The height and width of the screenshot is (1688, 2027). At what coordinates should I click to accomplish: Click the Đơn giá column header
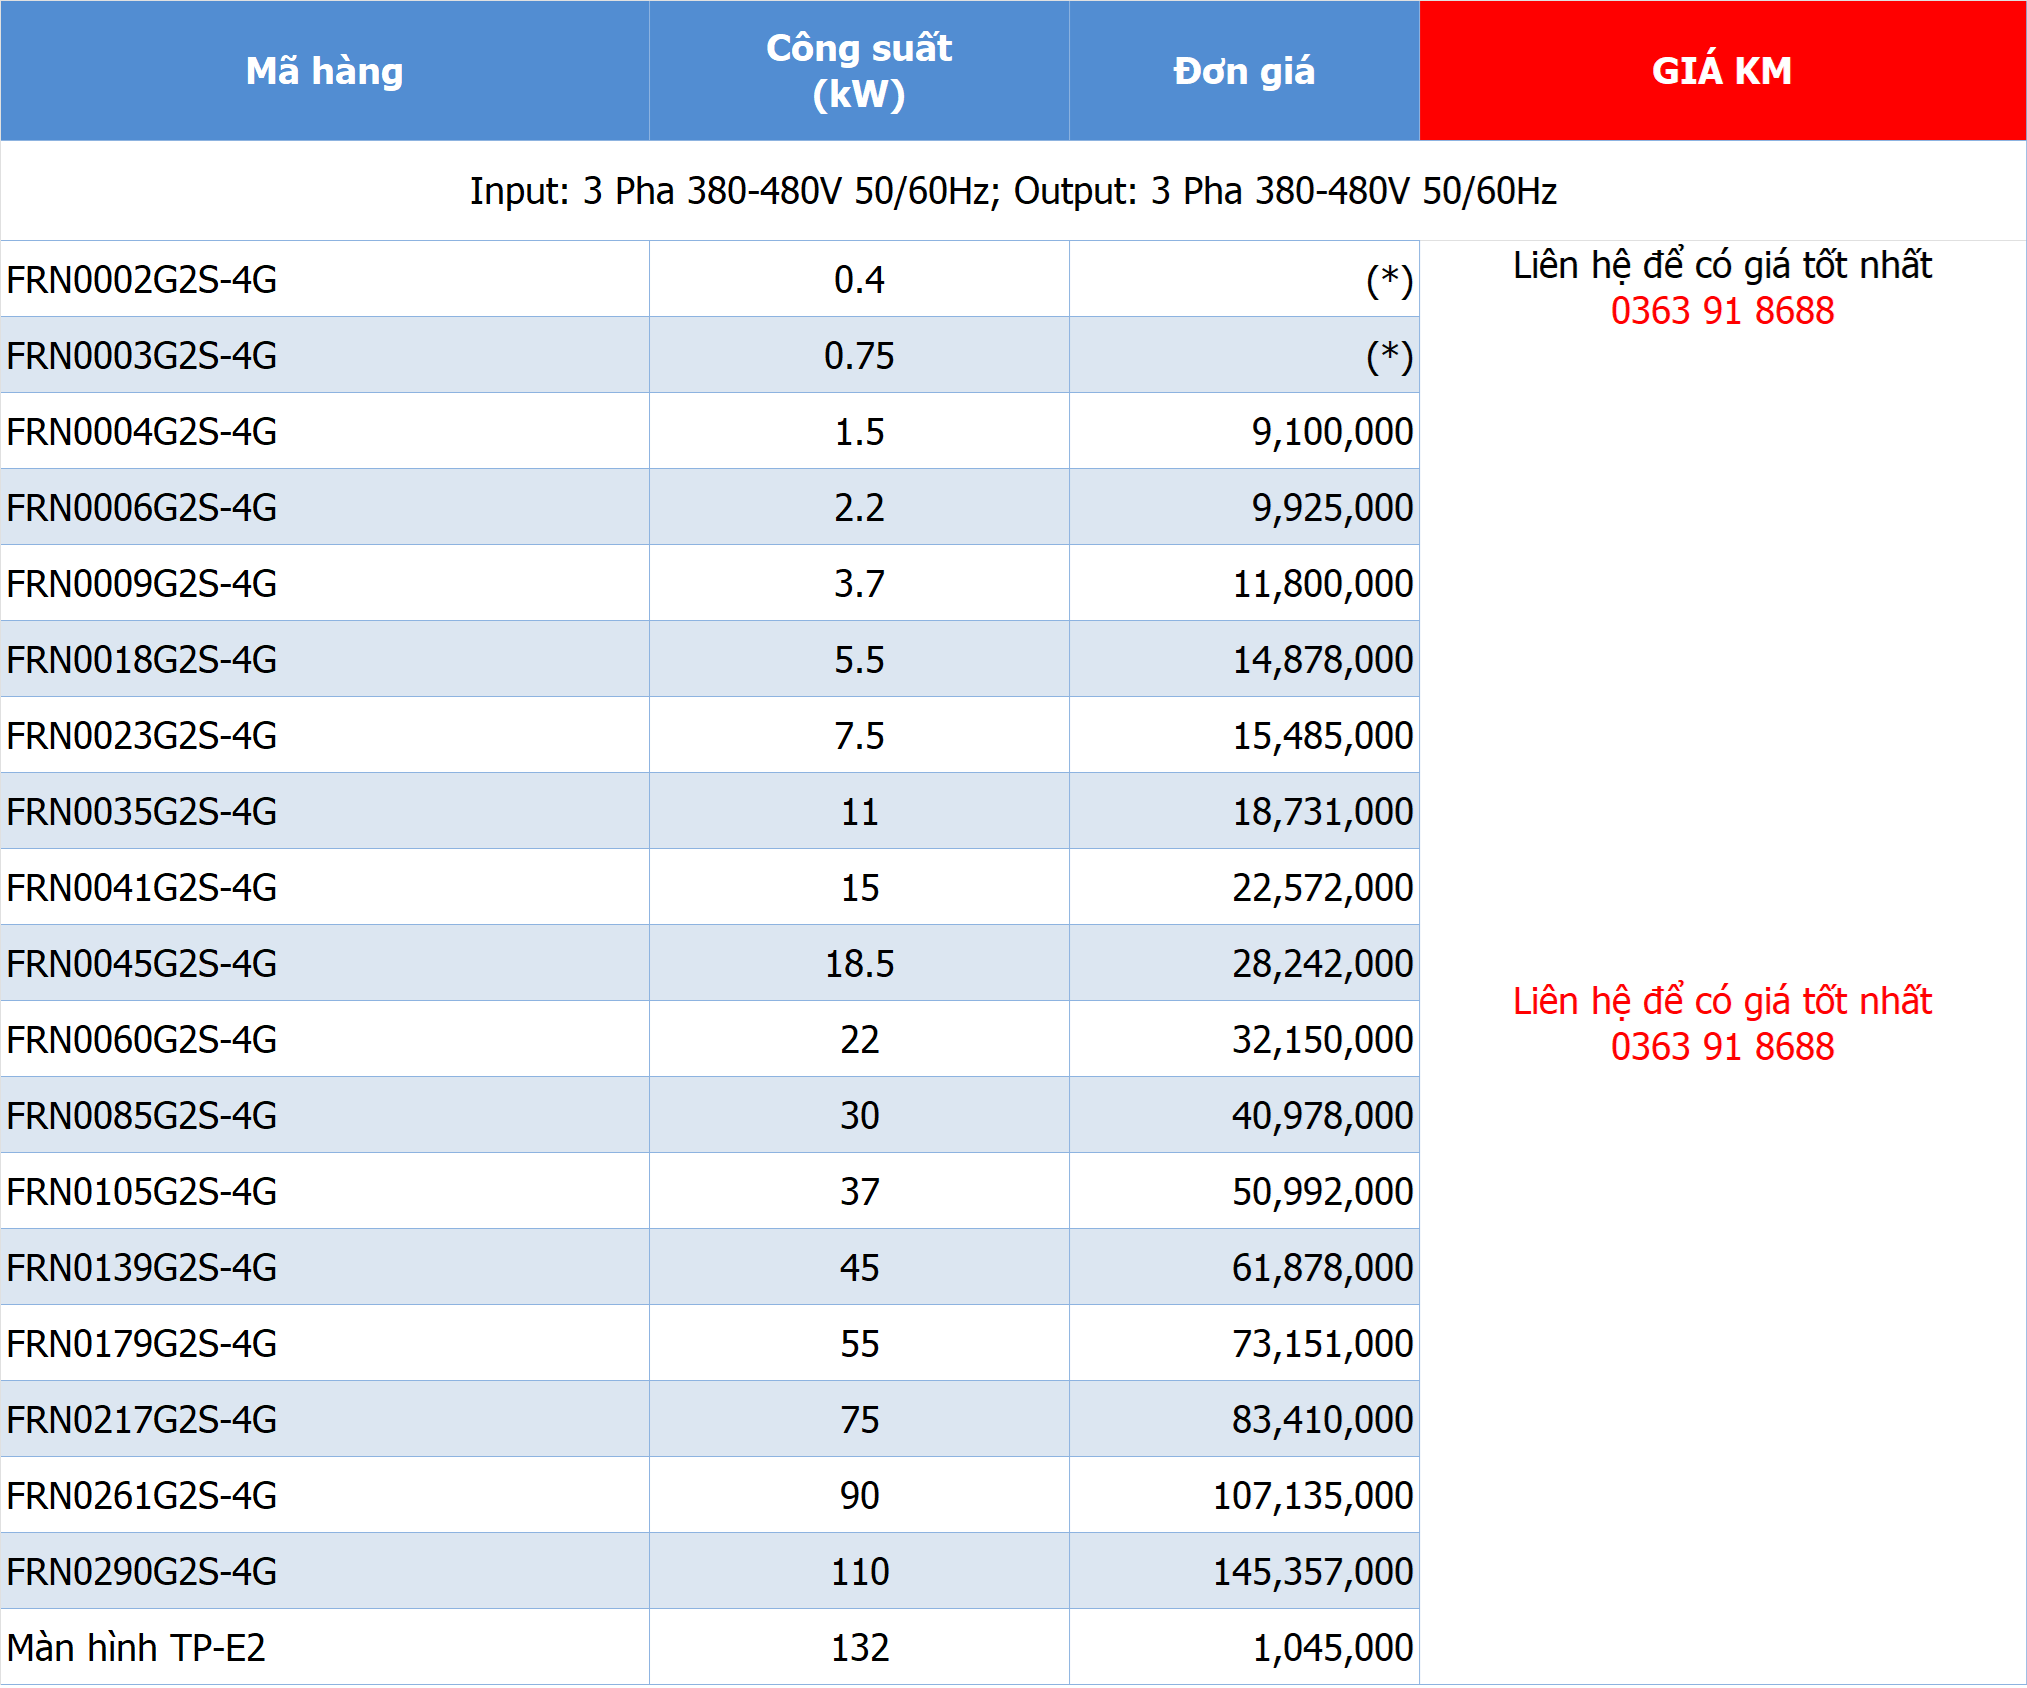coord(1244,71)
